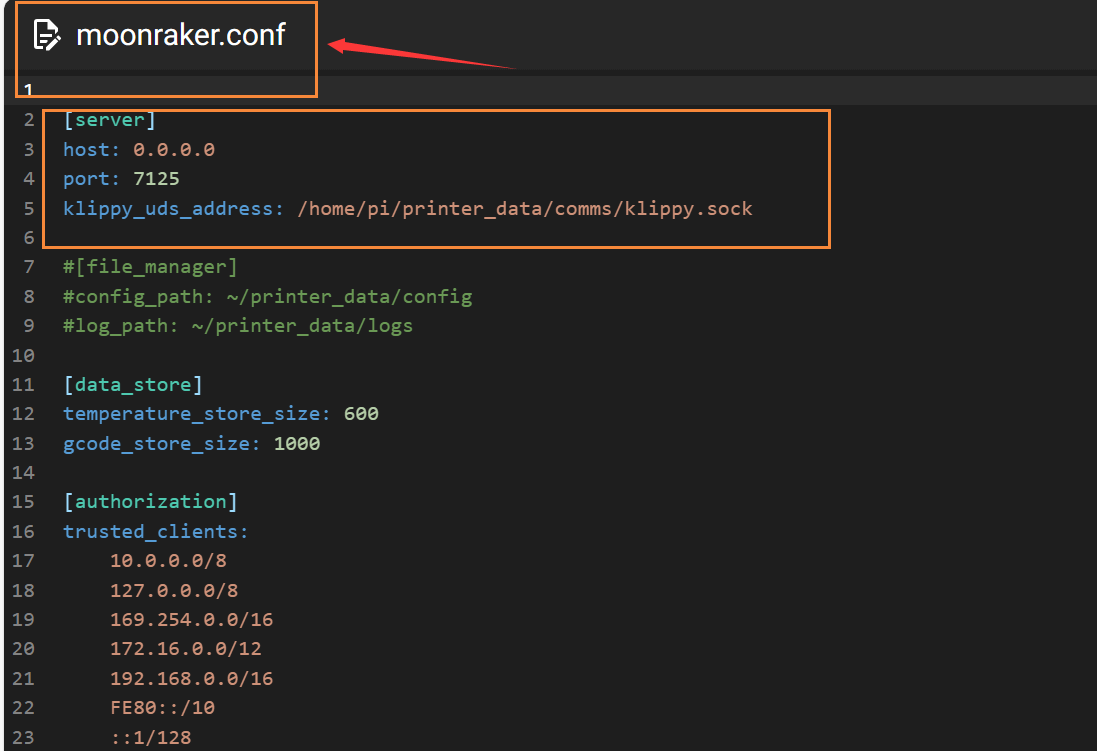Click the port value 7125
The image size is (1097, 751).
(x=156, y=179)
